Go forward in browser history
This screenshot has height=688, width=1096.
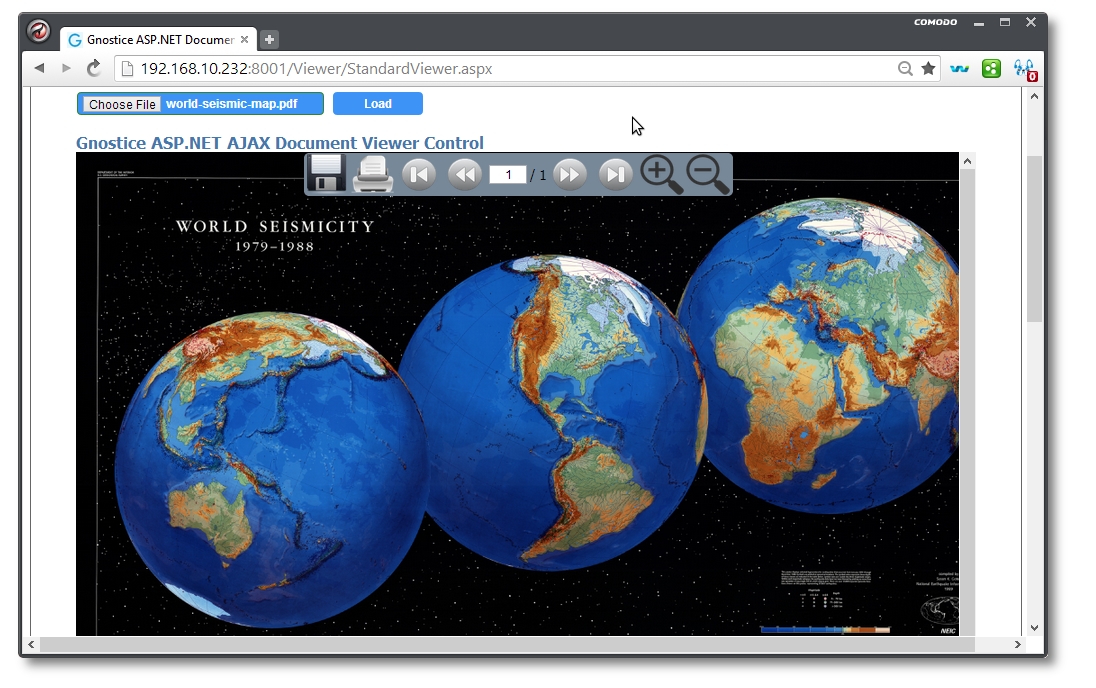(x=66, y=68)
